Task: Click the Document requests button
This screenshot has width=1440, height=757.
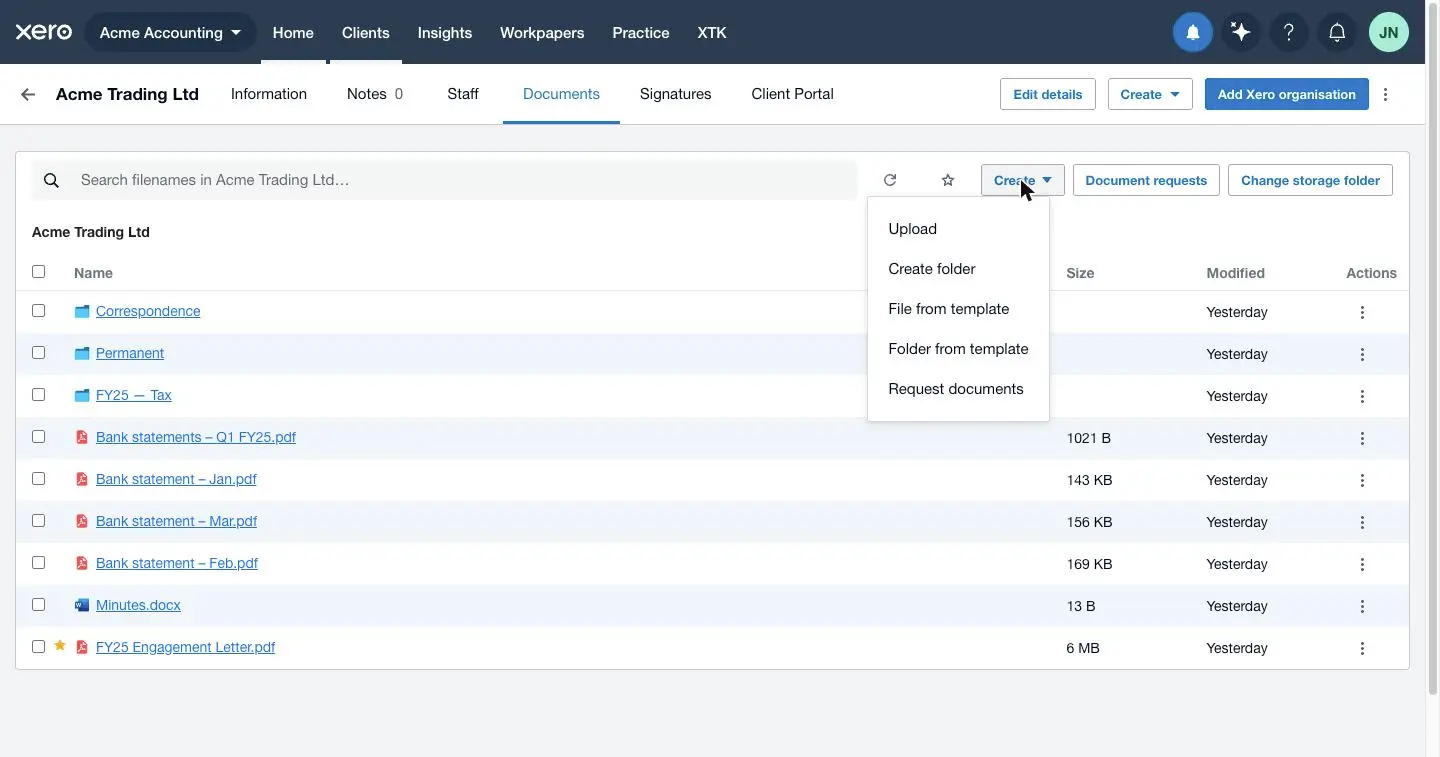Action: coord(1146,180)
